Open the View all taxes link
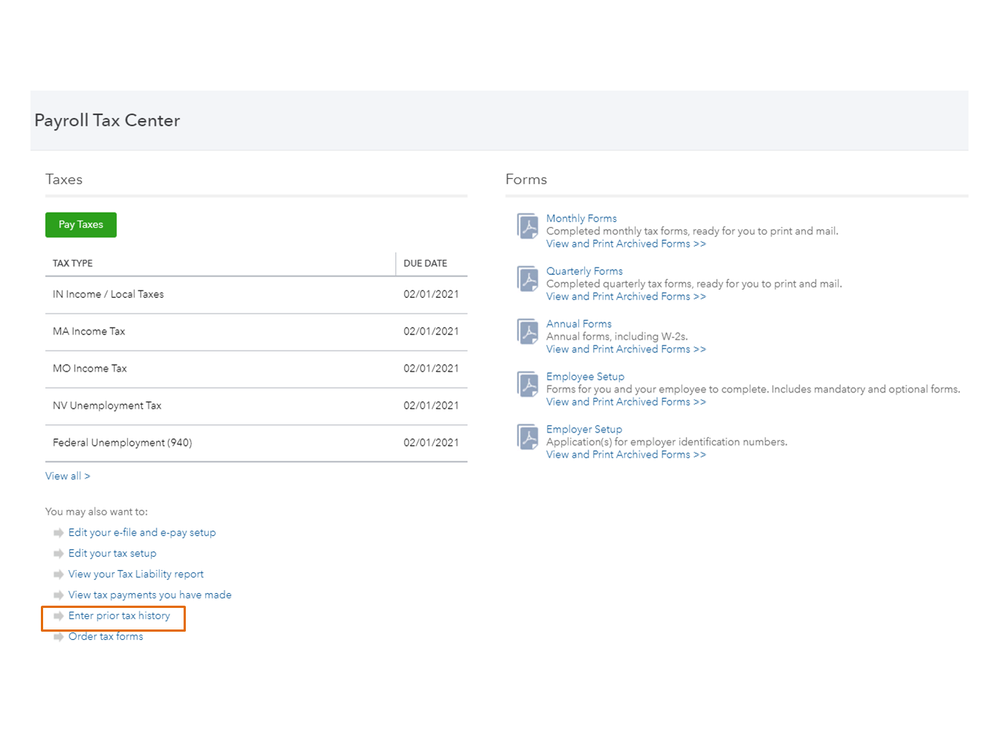This screenshot has height=749, width=999. tap(67, 476)
